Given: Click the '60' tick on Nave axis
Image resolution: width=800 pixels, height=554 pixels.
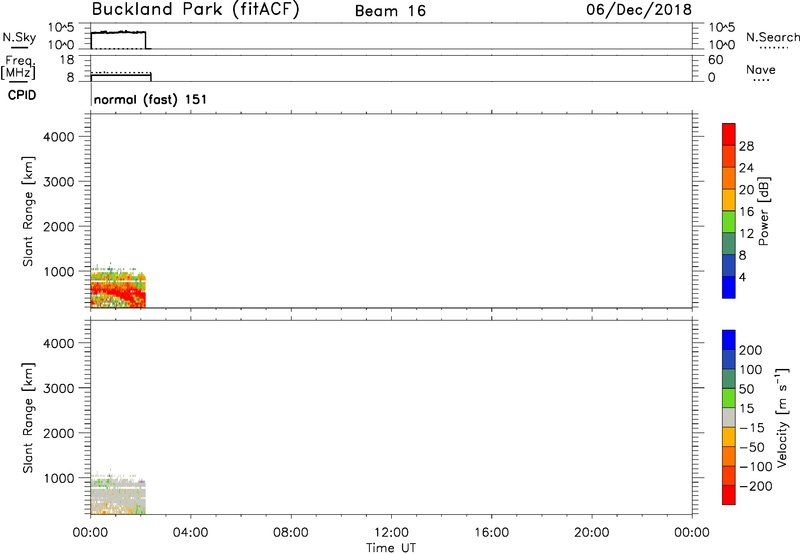Looking at the screenshot, I should pyautogui.click(x=715, y=60).
